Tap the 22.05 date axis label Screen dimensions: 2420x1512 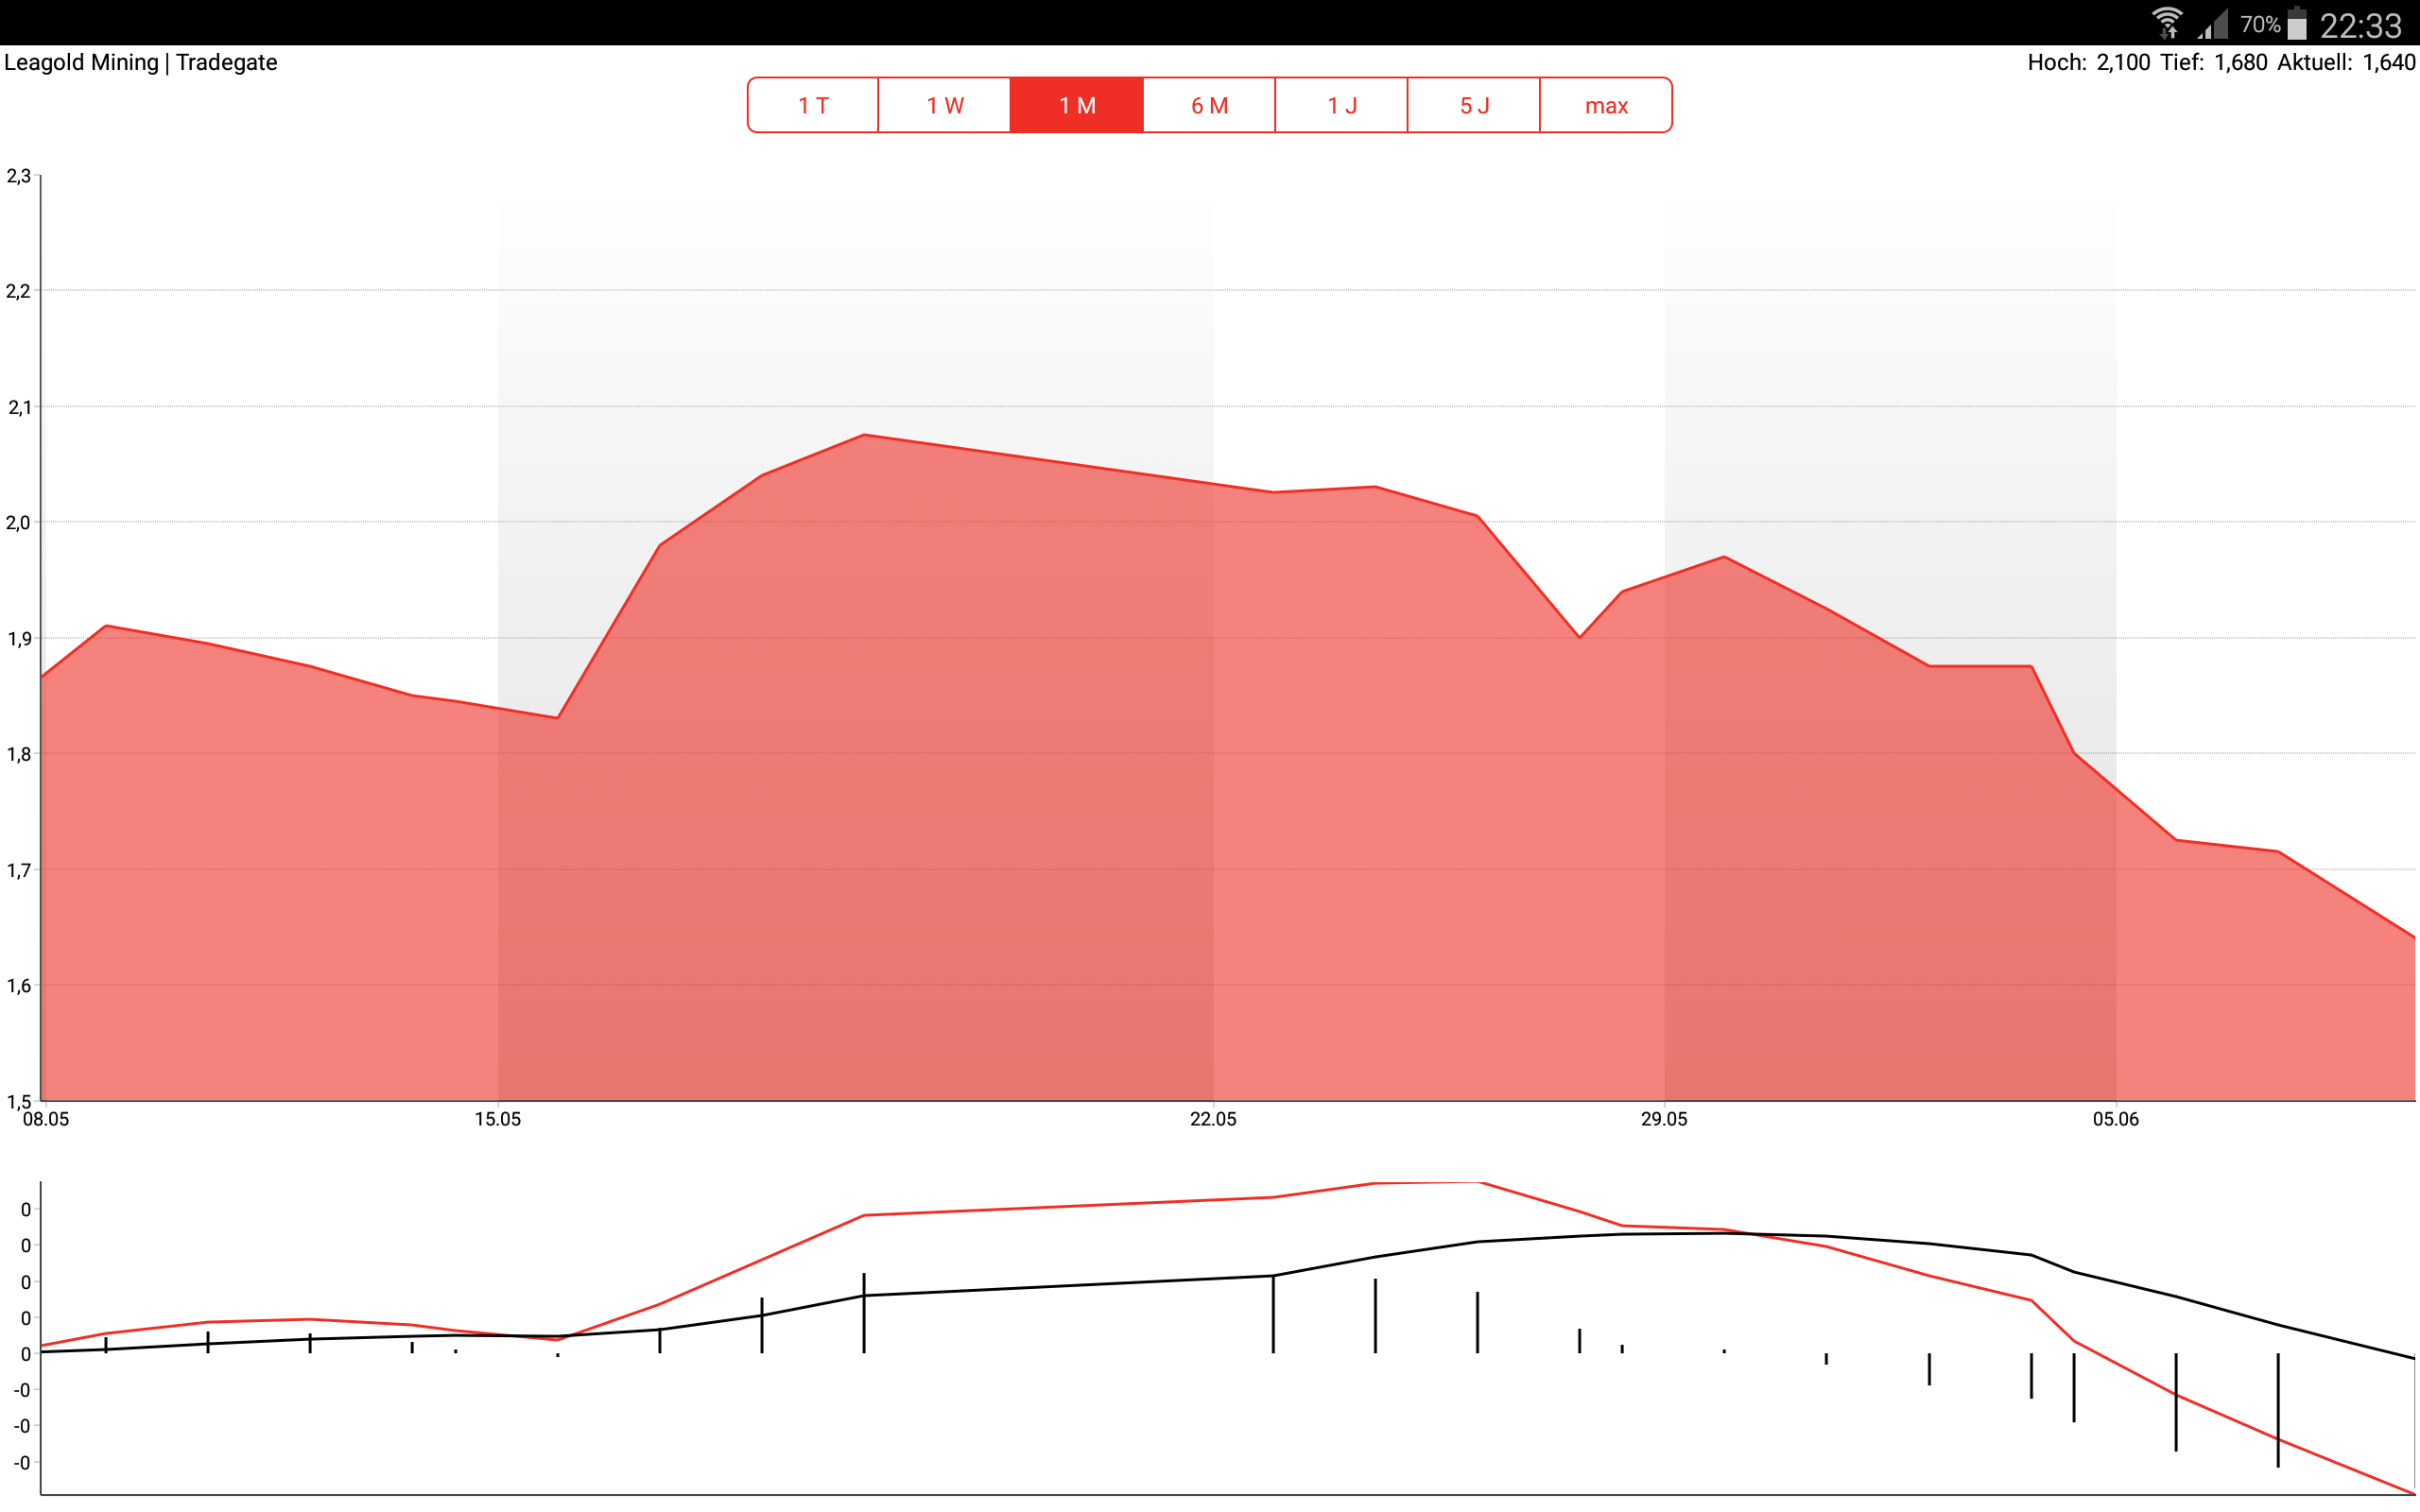click(1213, 1119)
